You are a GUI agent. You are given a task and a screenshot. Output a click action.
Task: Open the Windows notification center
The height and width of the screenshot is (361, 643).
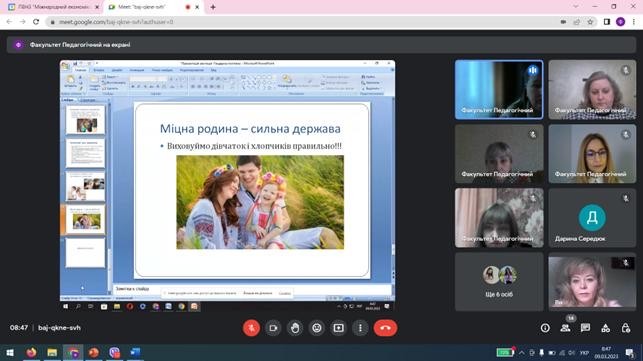[x=630, y=352]
